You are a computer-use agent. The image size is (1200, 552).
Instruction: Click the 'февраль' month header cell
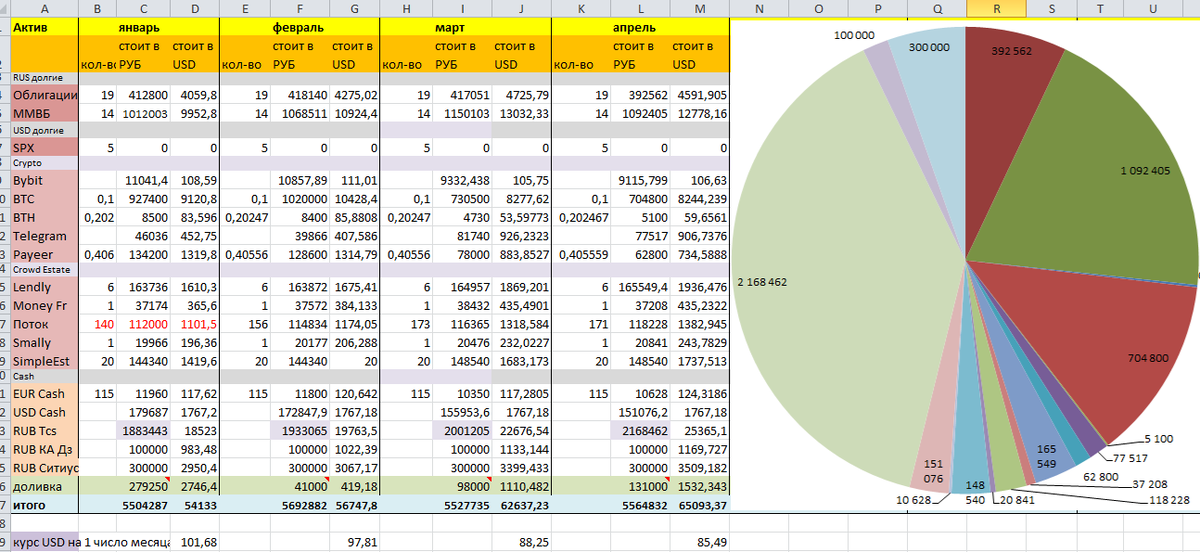tap(299, 27)
